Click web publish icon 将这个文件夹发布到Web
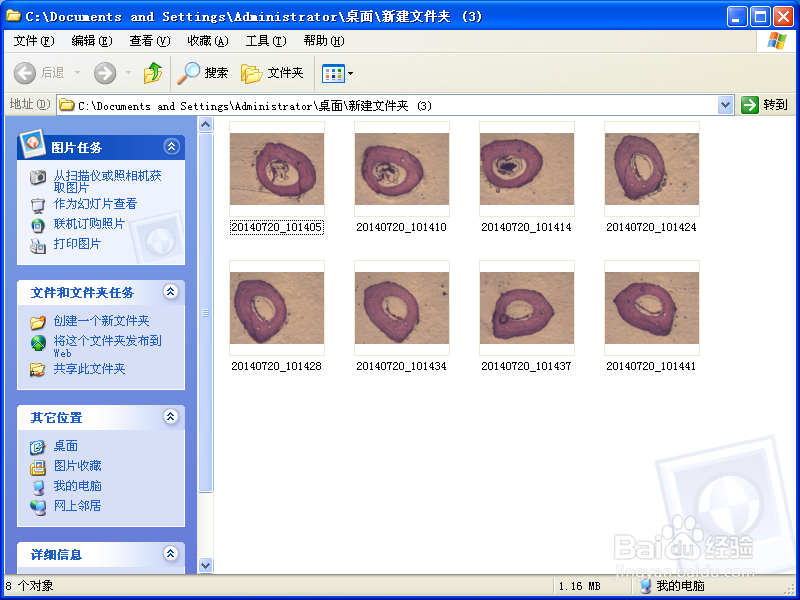Viewport: 800px width, 600px height. coord(38,343)
